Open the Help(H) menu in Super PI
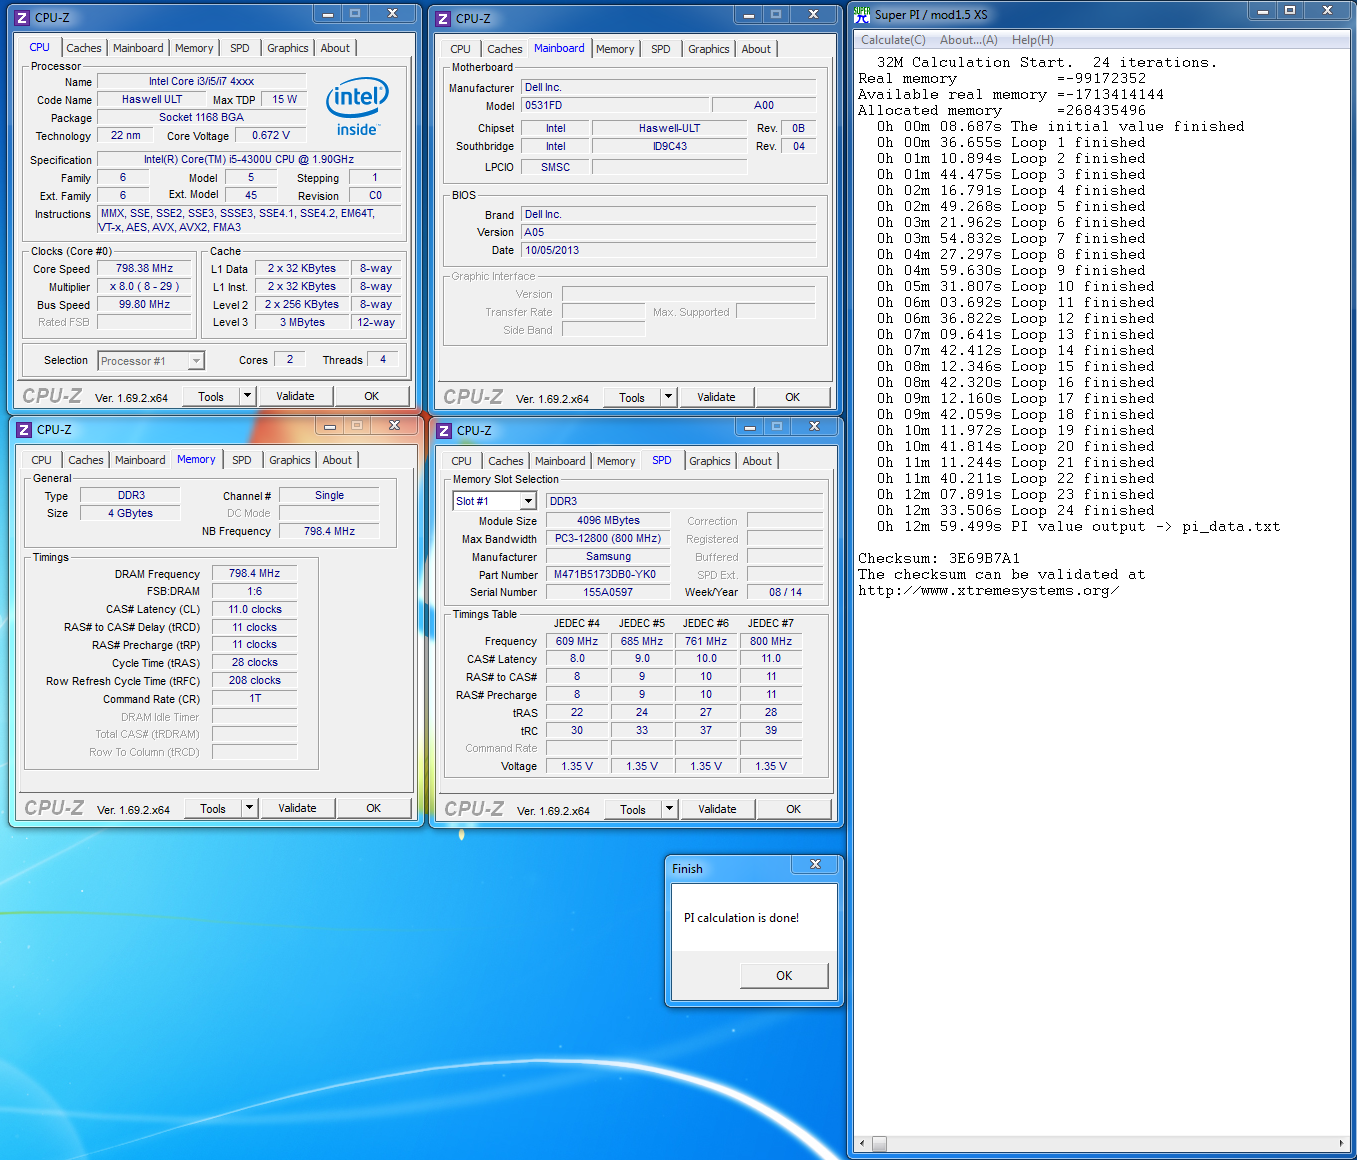 [1032, 40]
